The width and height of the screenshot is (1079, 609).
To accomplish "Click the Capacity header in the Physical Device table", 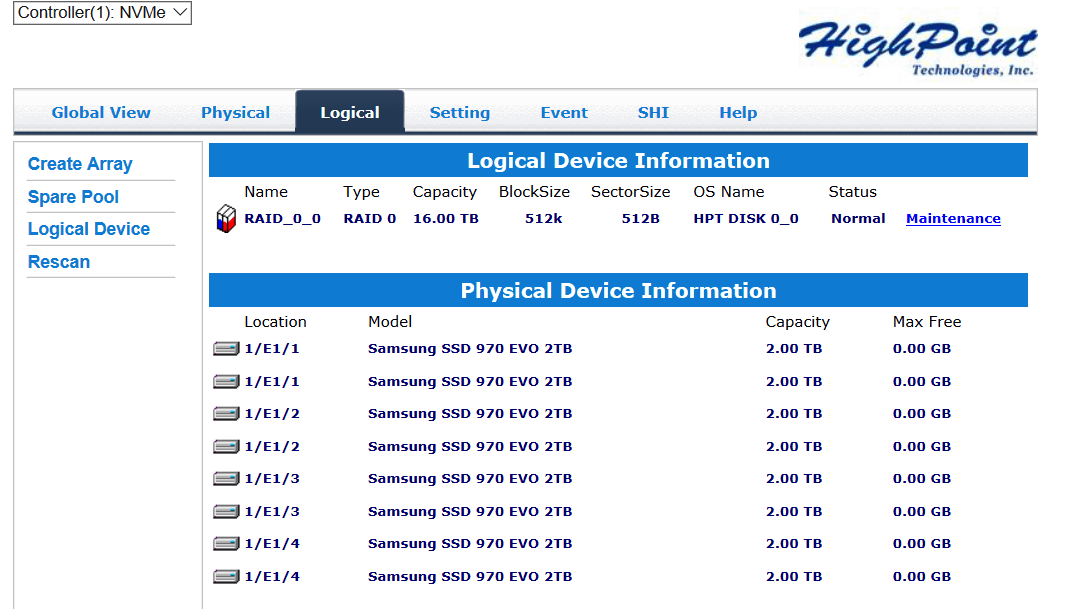I will pyautogui.click(x=798, y=322).
